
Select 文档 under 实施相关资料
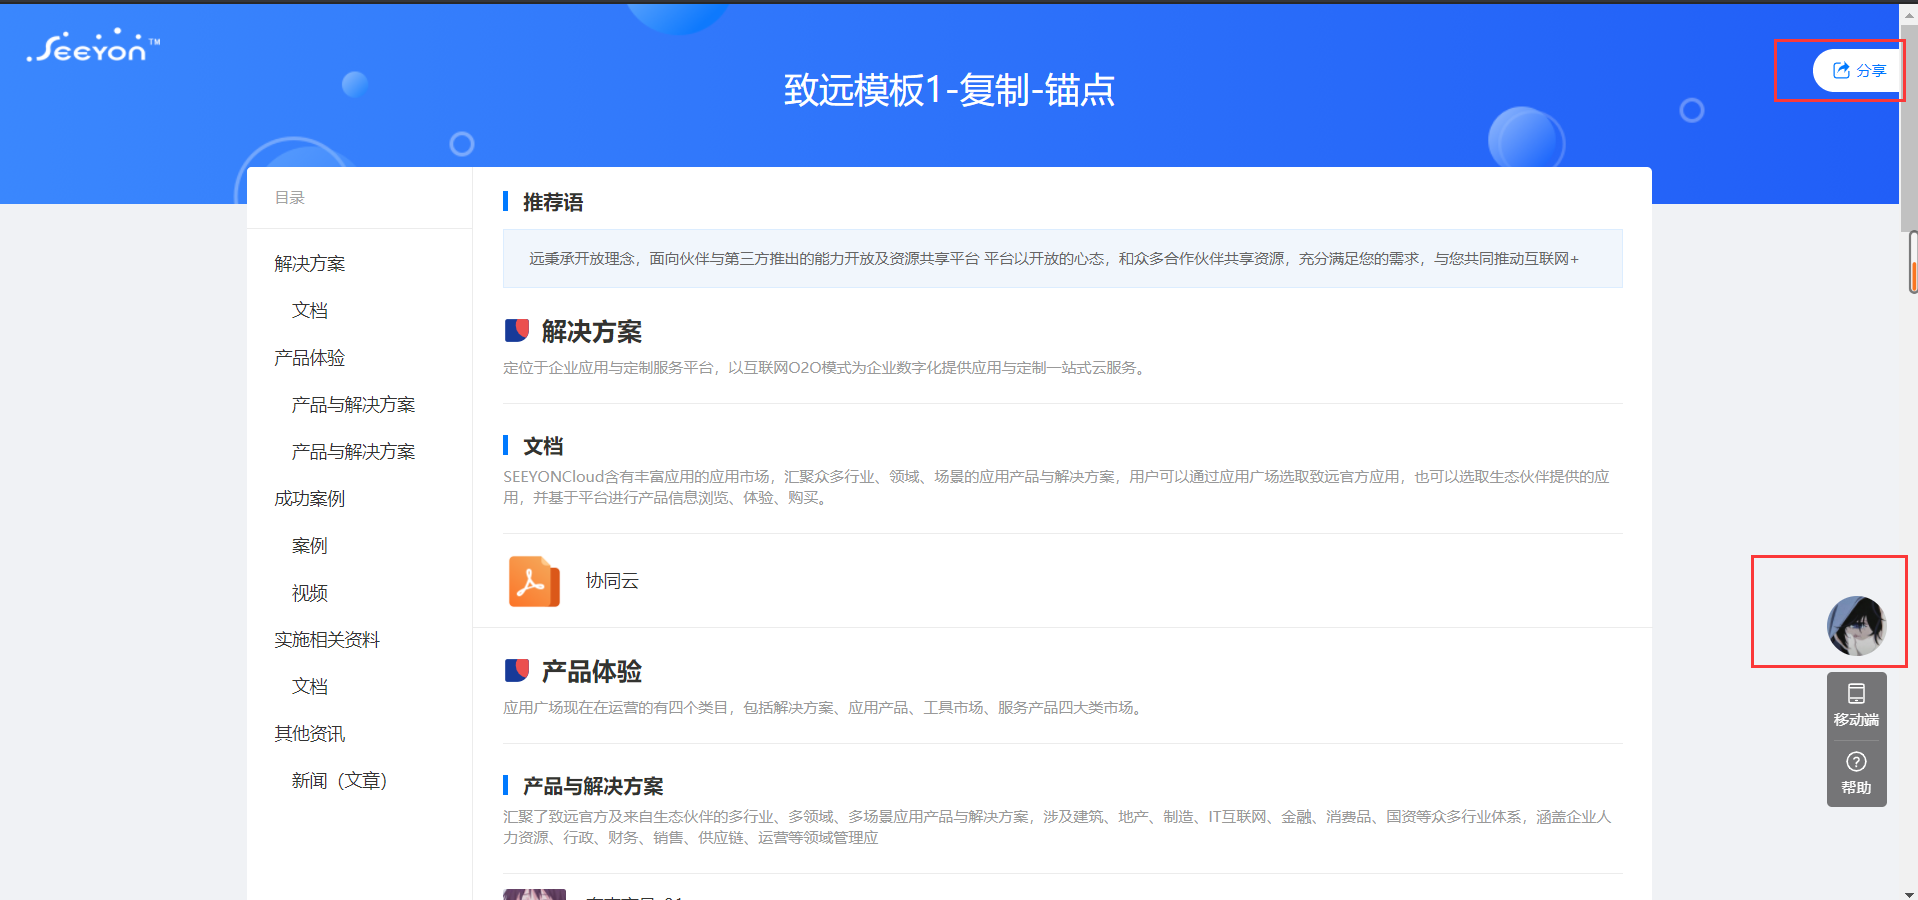click(310, 687)
